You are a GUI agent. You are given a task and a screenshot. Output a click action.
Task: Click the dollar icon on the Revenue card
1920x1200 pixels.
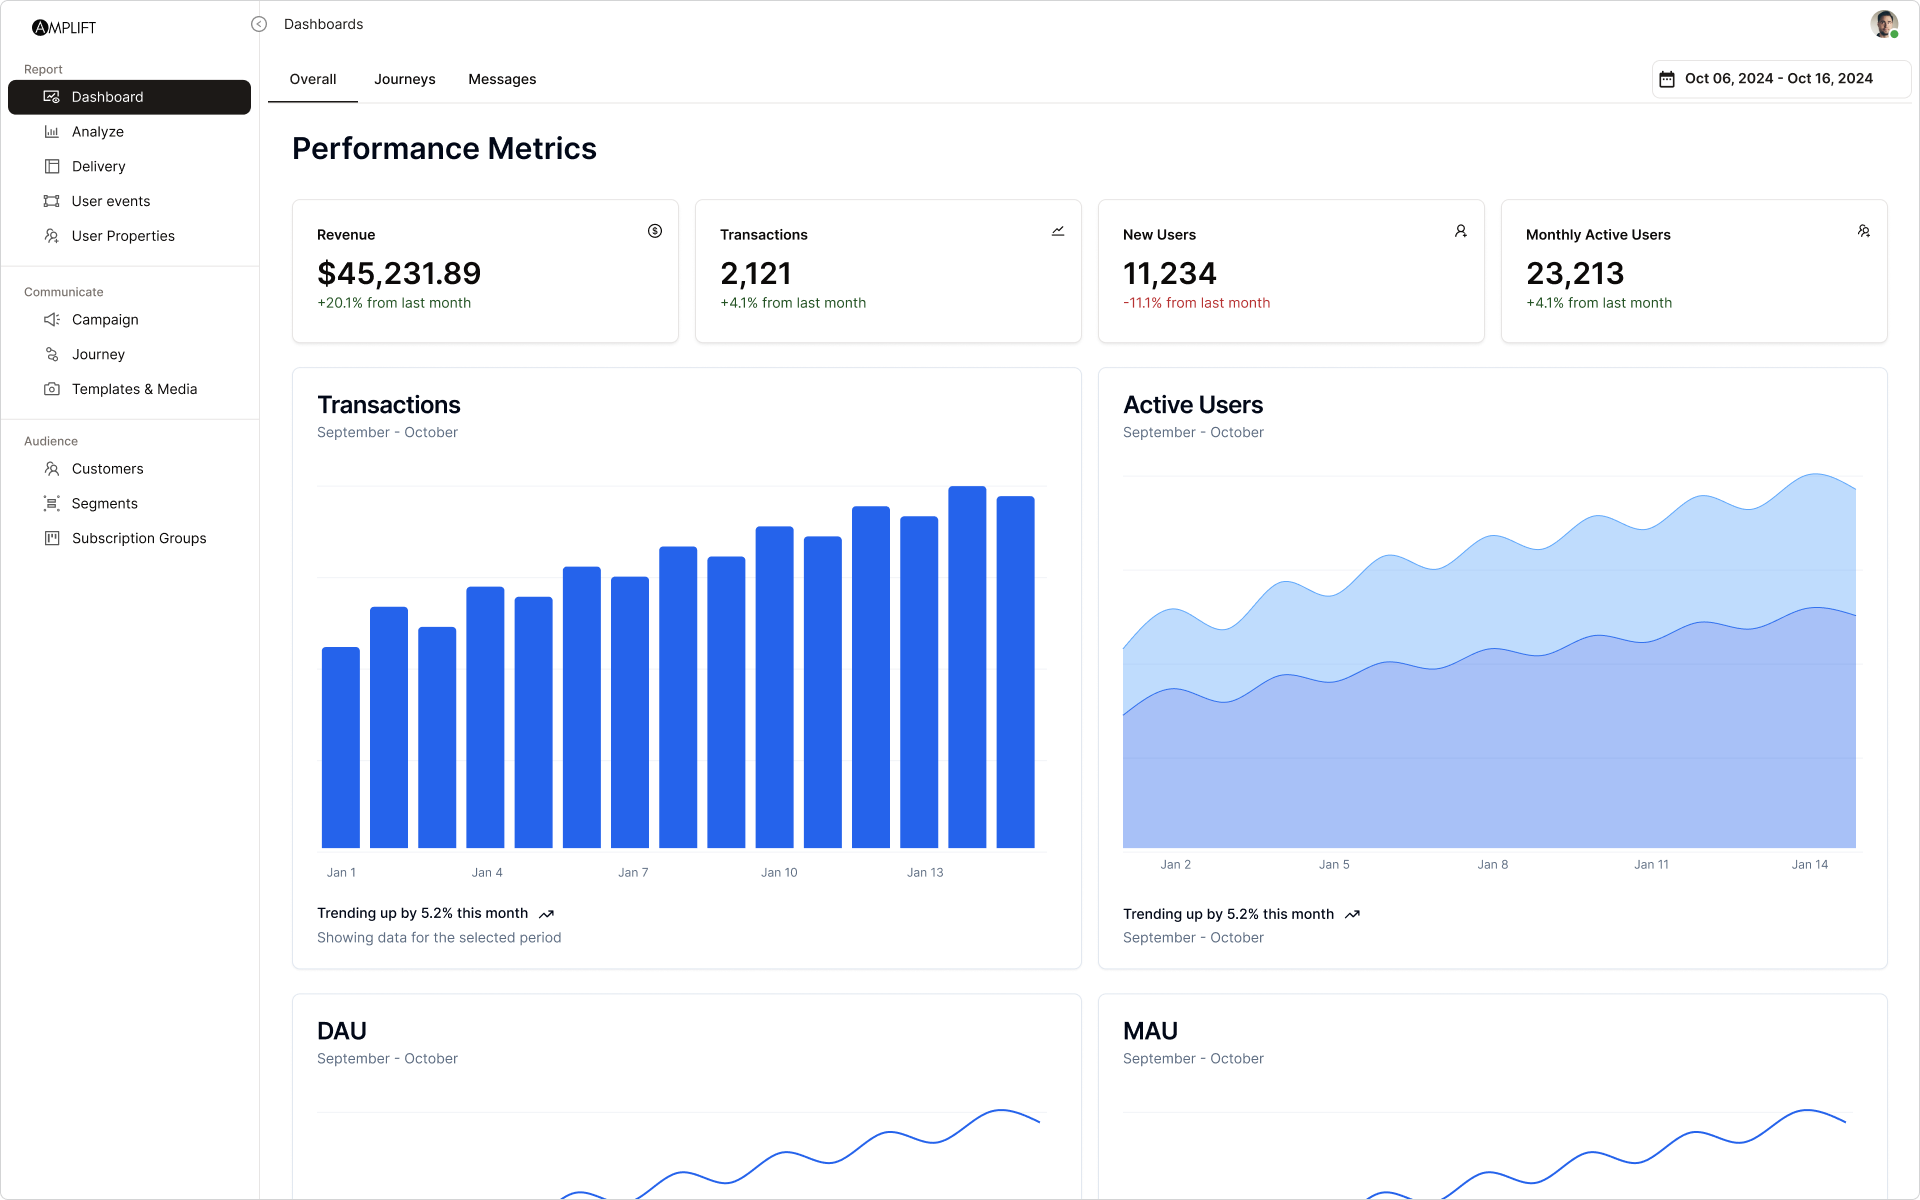coord(655,231)
